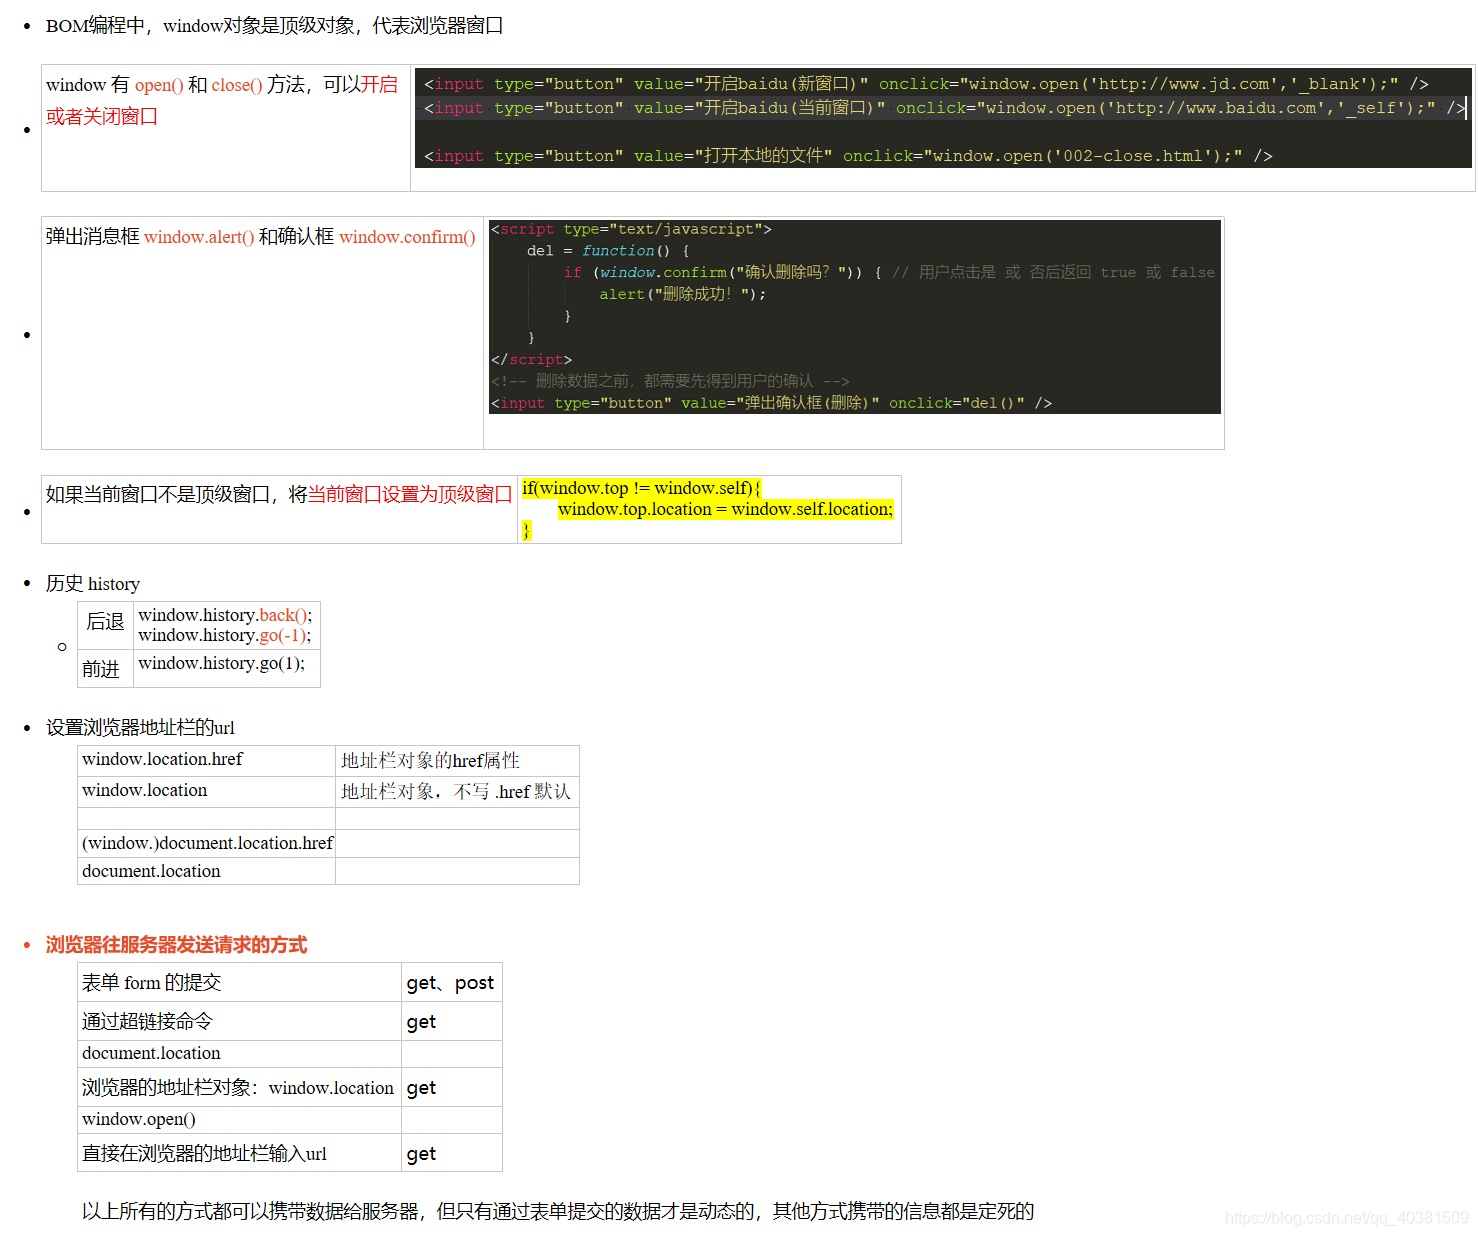Click the red text 'window.confirm()'
Screen dimensions: 1478x1236
(x=407, y=237)
